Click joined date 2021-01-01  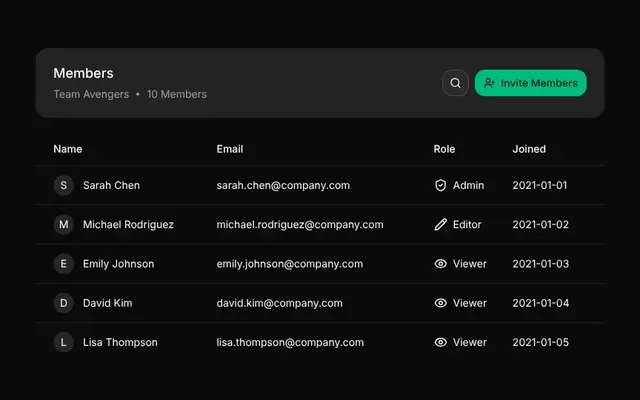point(540,185)
